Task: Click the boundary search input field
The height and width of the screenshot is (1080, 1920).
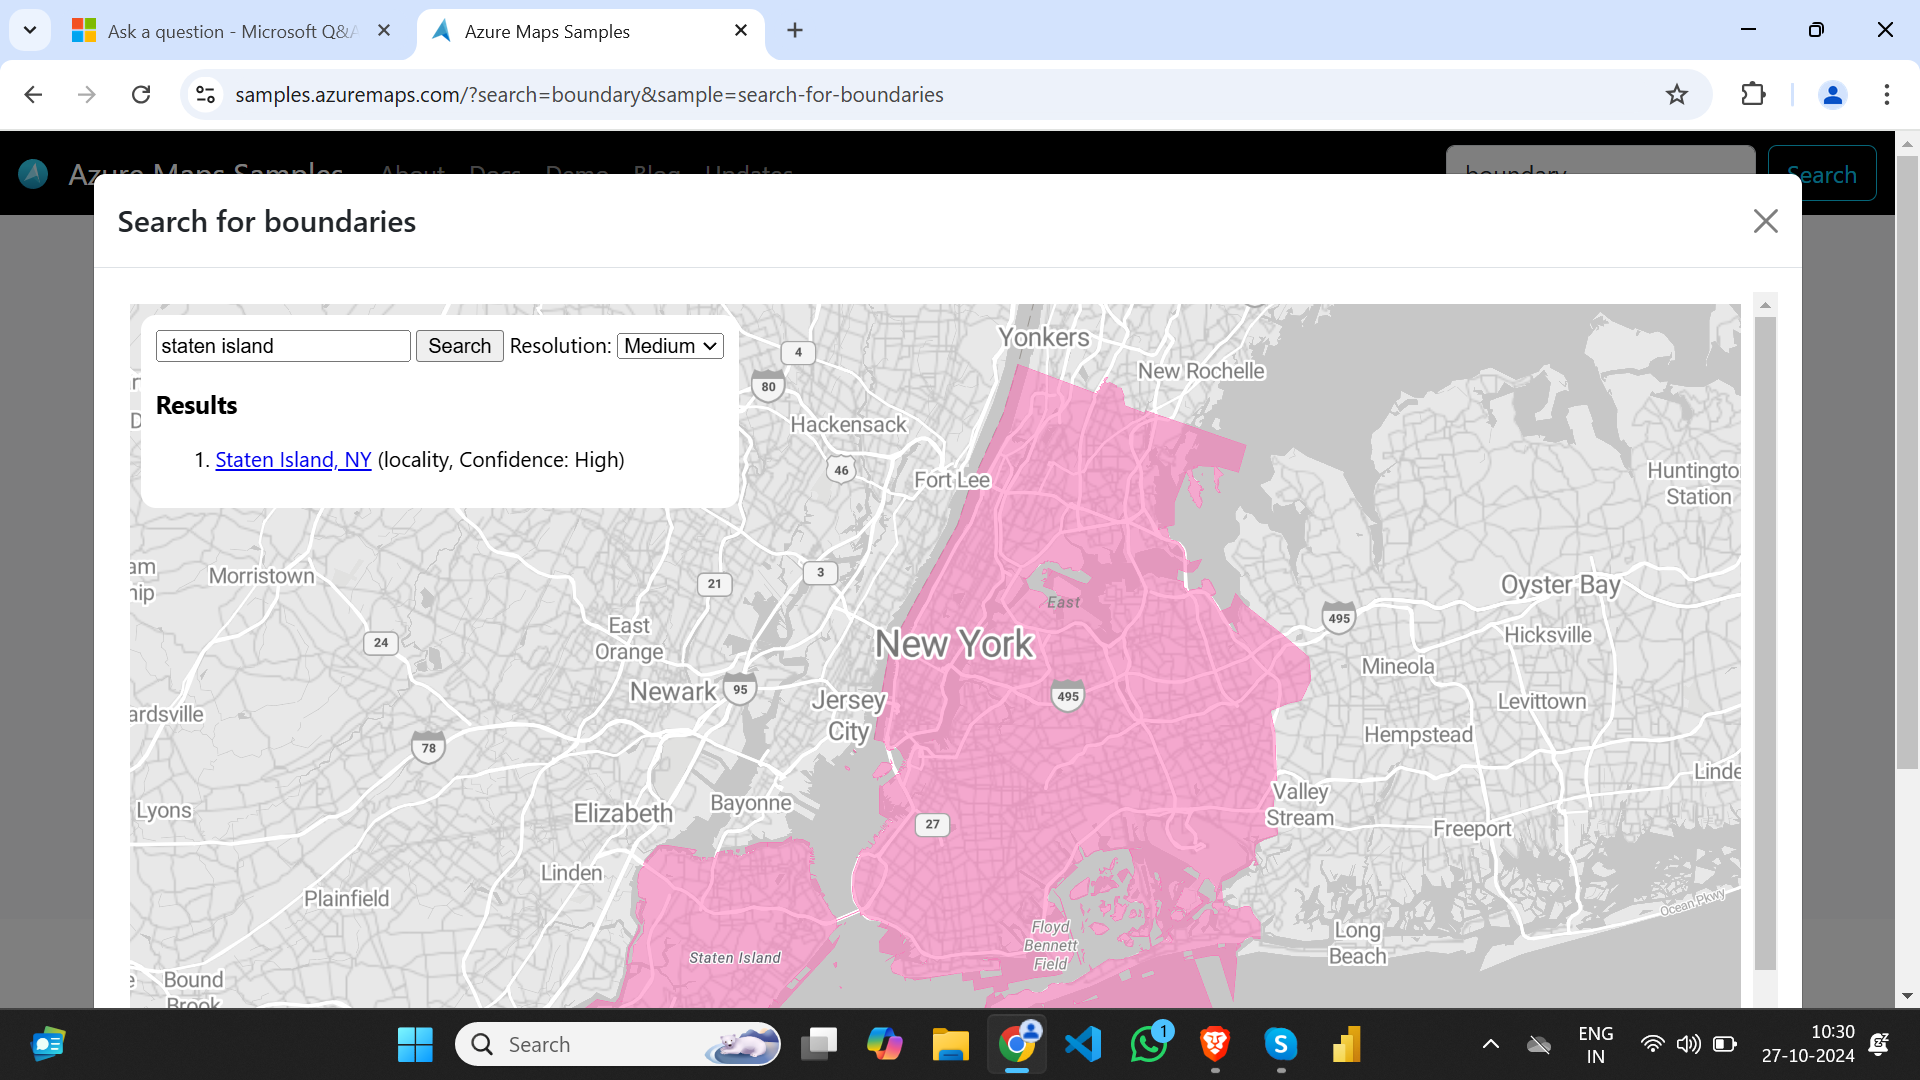Action: [283, 346]
